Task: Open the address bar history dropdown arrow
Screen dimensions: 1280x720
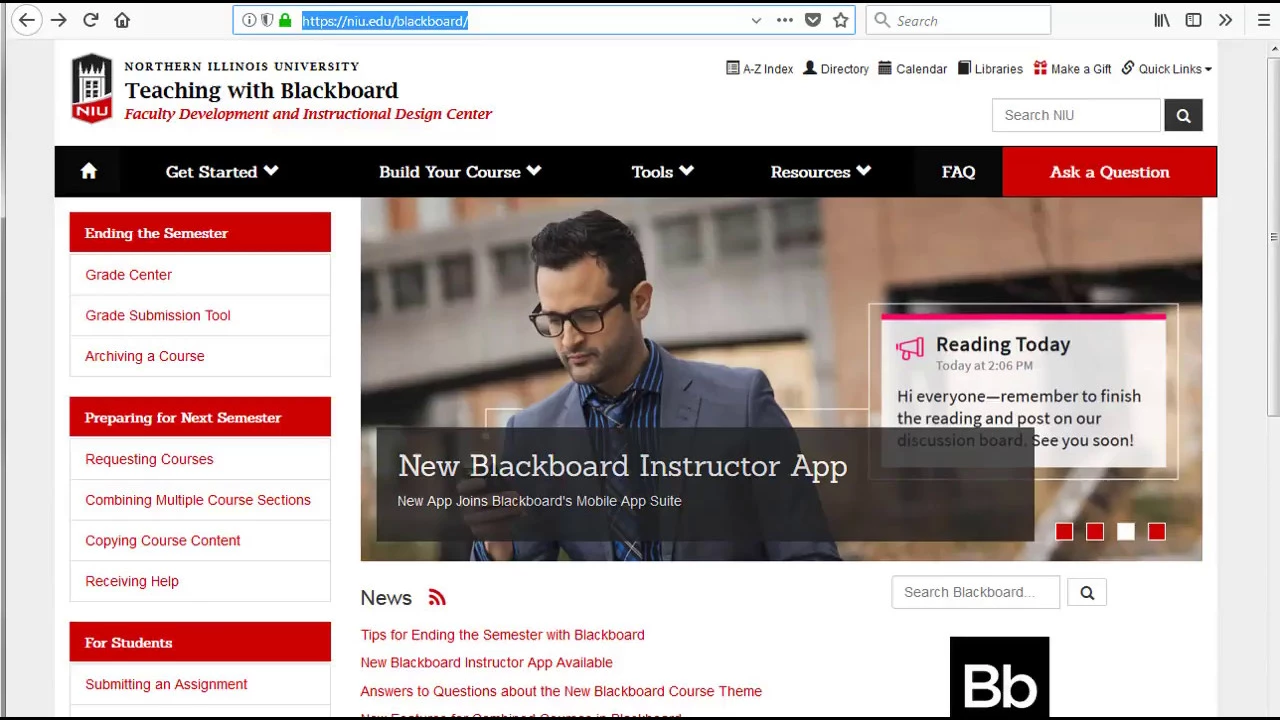Action: click(756, 20)
